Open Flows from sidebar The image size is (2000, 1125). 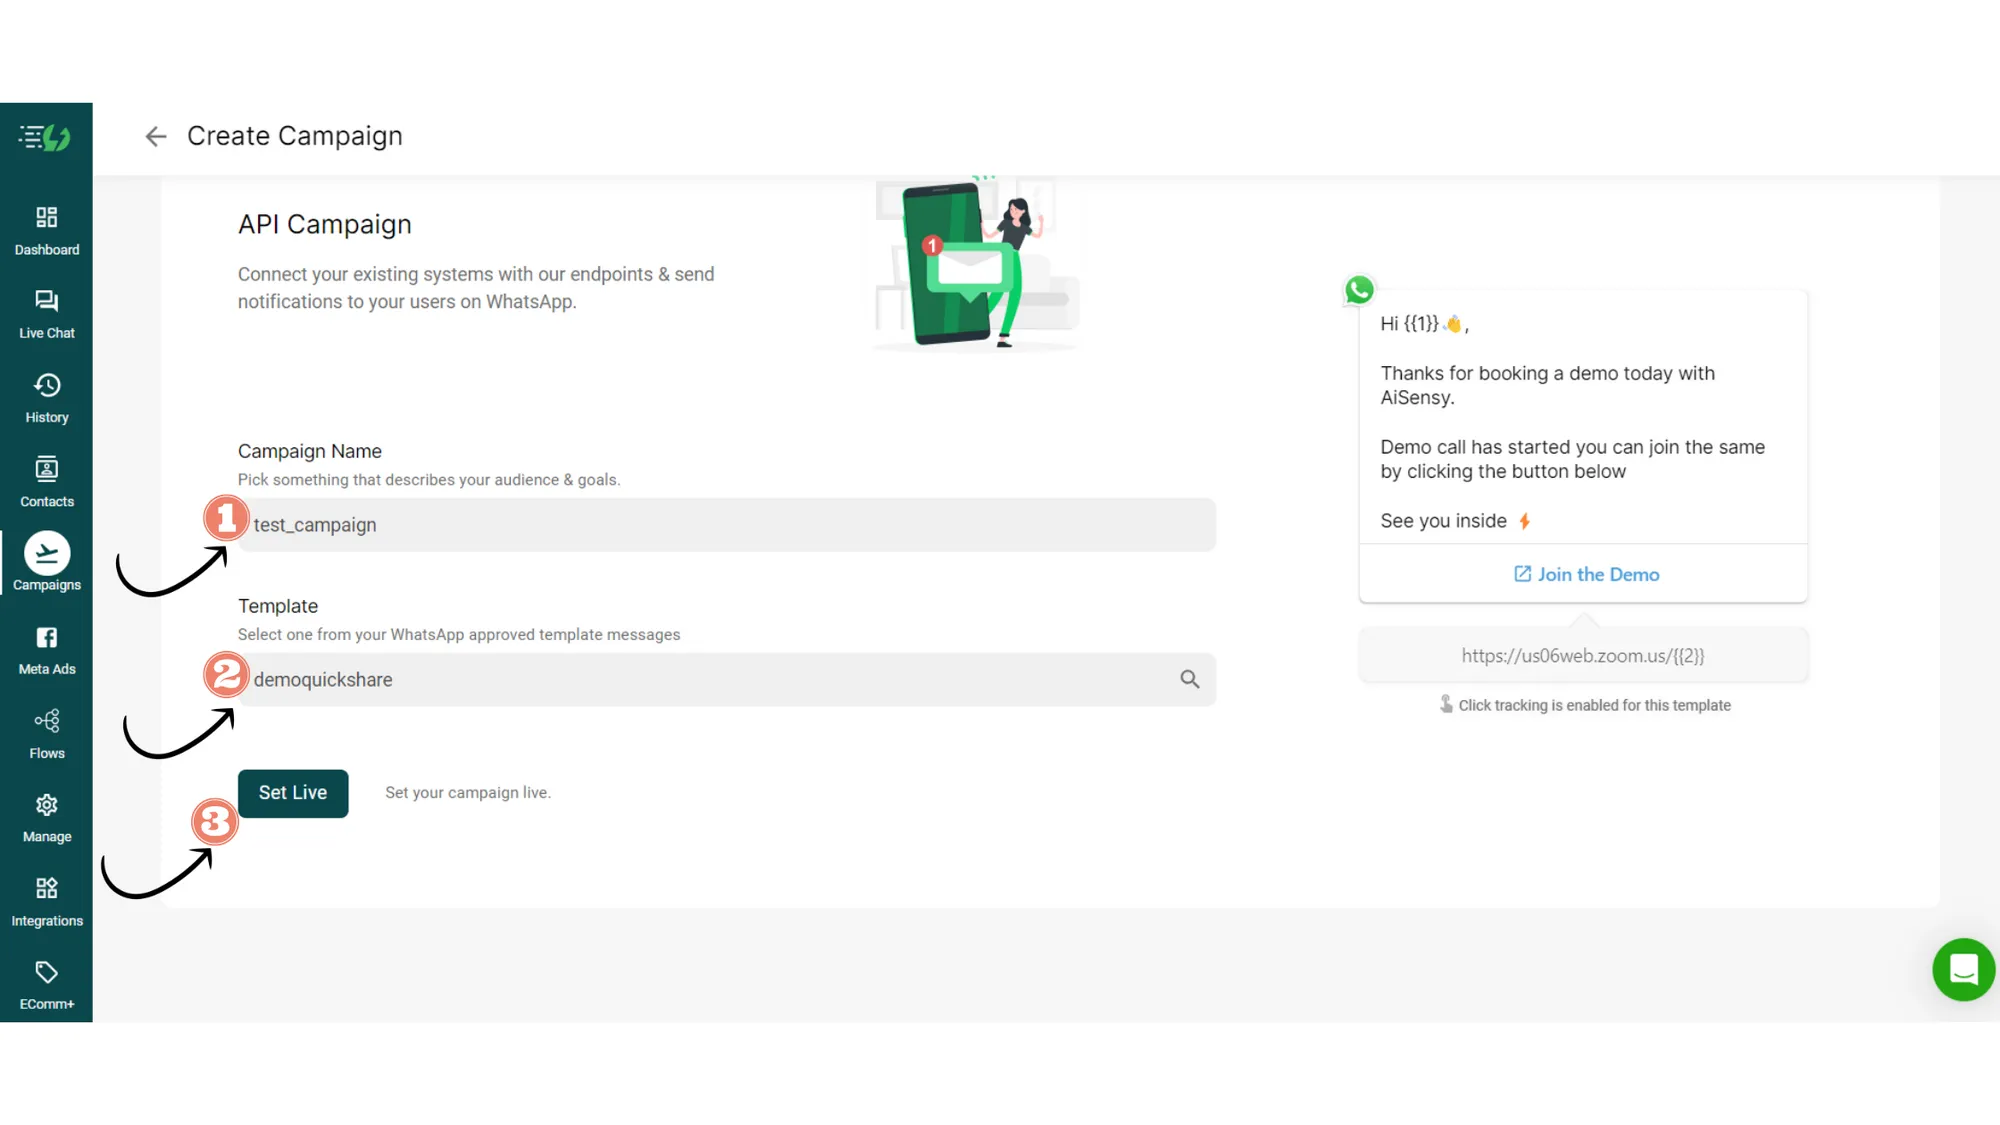pos(46,734)
